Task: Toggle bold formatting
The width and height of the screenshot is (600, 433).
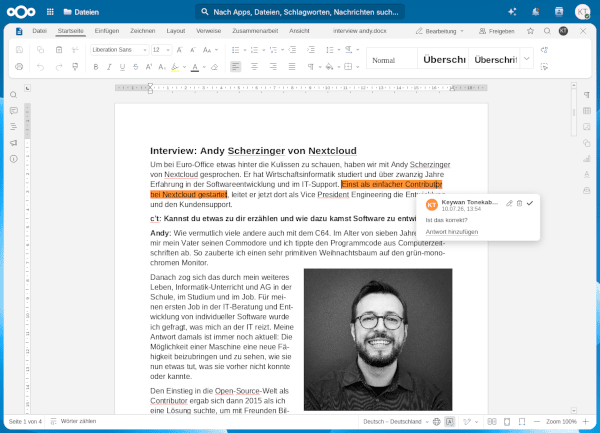Action: coord(96,67)
